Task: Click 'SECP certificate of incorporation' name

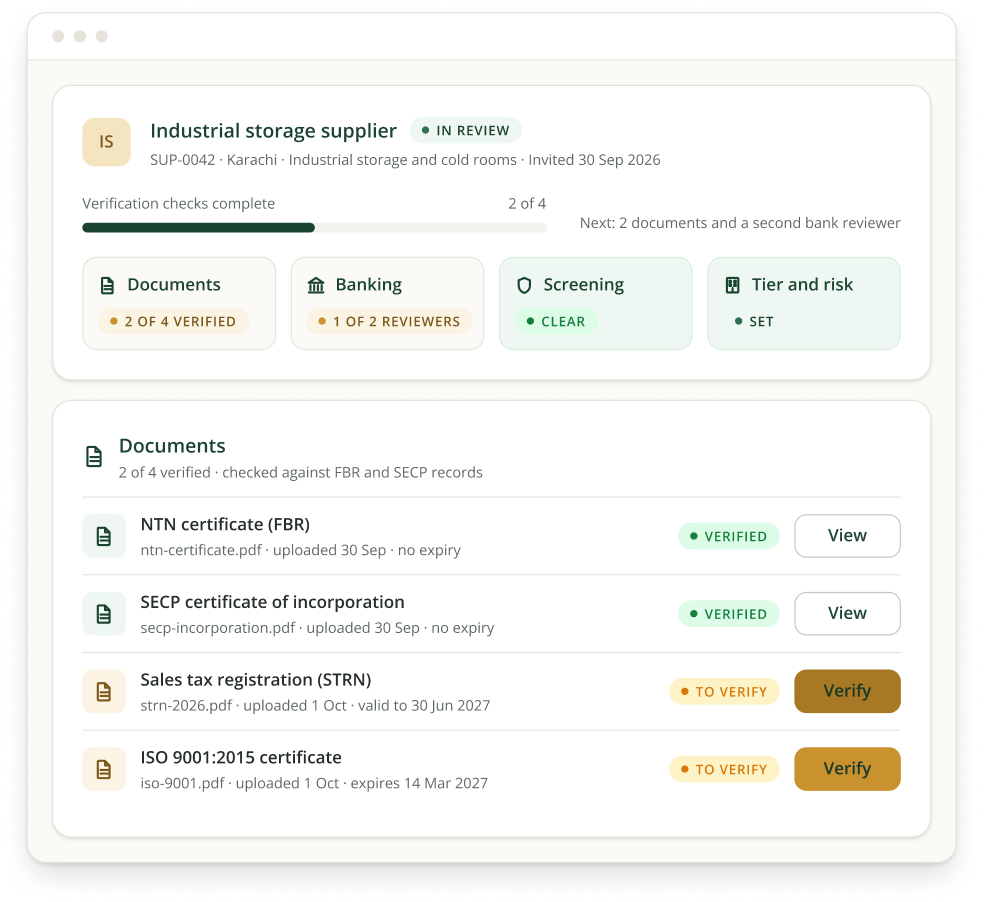Action: pos(272,603)
